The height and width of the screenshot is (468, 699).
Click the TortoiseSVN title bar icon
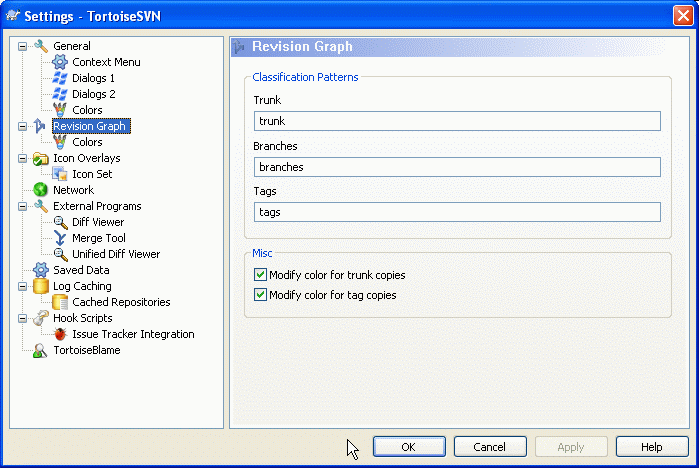click(12, 16)
